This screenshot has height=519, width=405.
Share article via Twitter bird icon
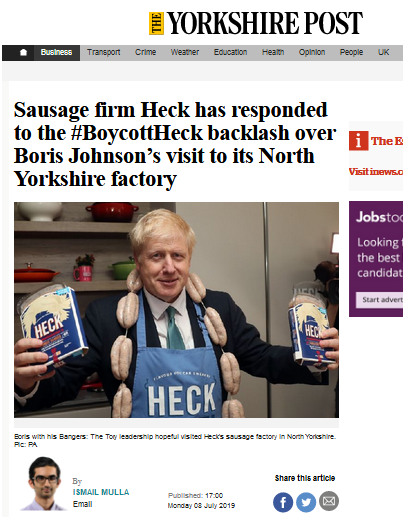coord(306,502)
